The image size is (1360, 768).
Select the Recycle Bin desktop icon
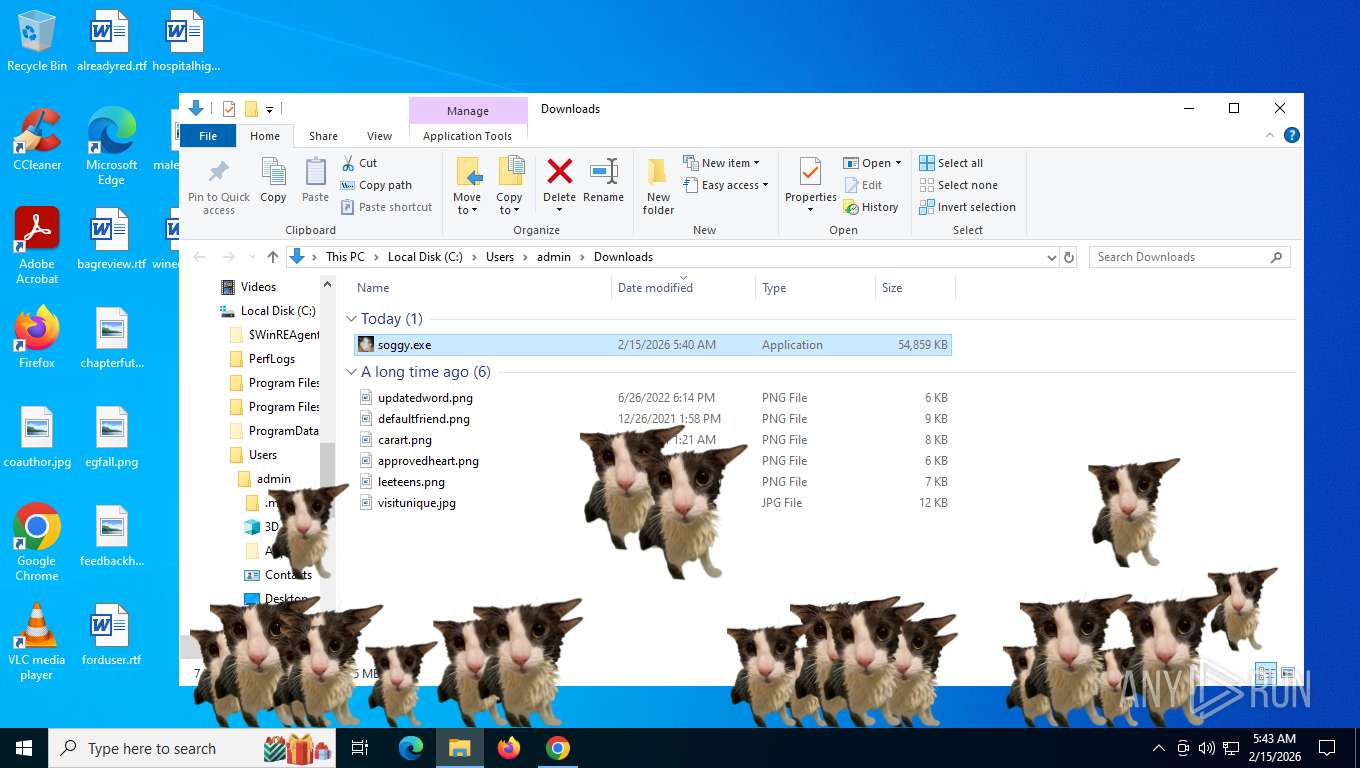(x=37, y=41)
